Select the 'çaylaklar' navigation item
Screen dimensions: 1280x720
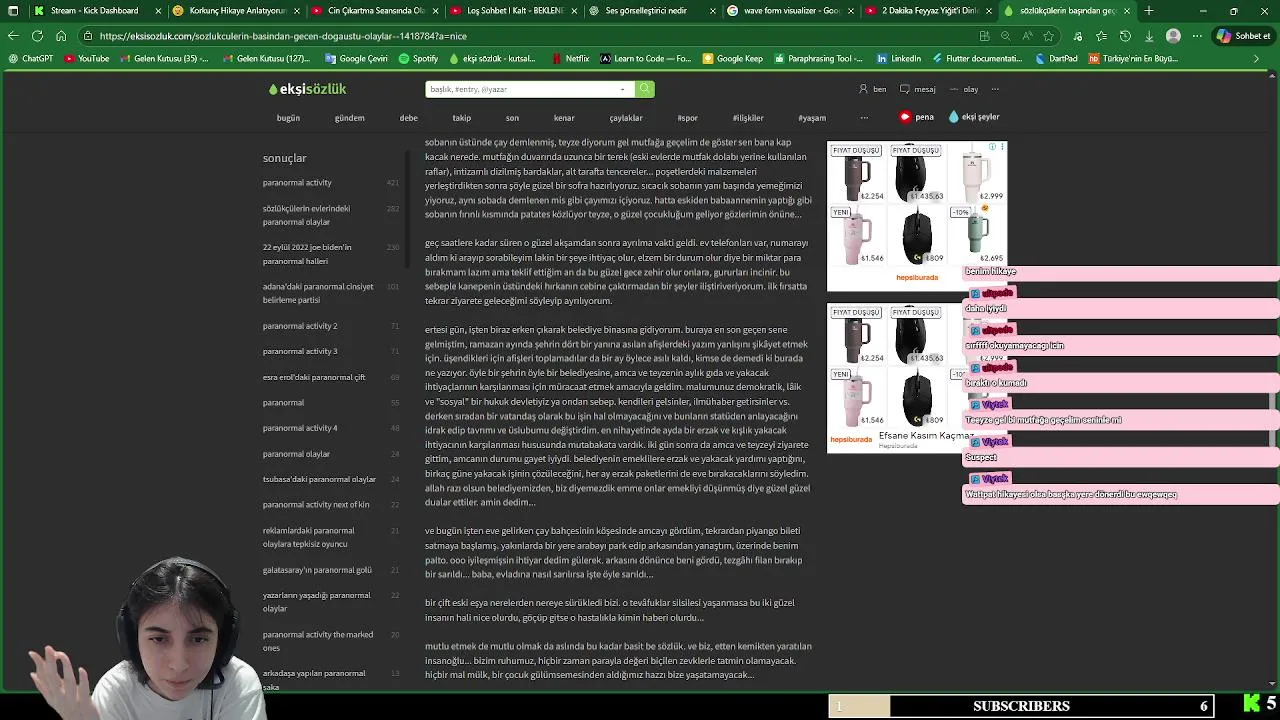pos(626,118)
